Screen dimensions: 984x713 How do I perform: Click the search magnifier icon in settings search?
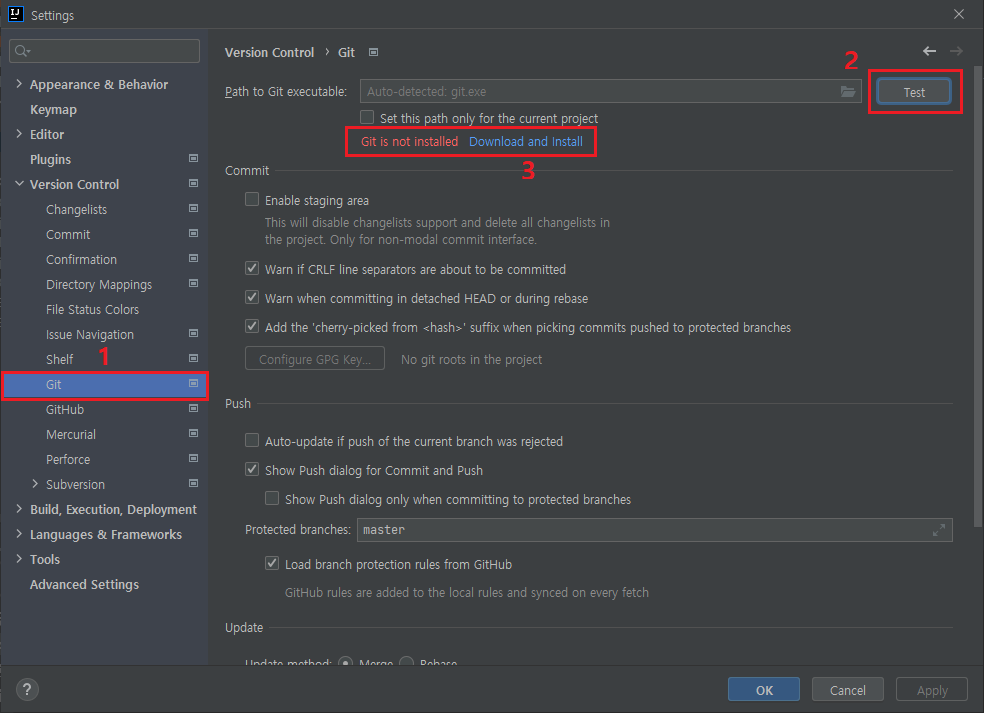point(22,51)
